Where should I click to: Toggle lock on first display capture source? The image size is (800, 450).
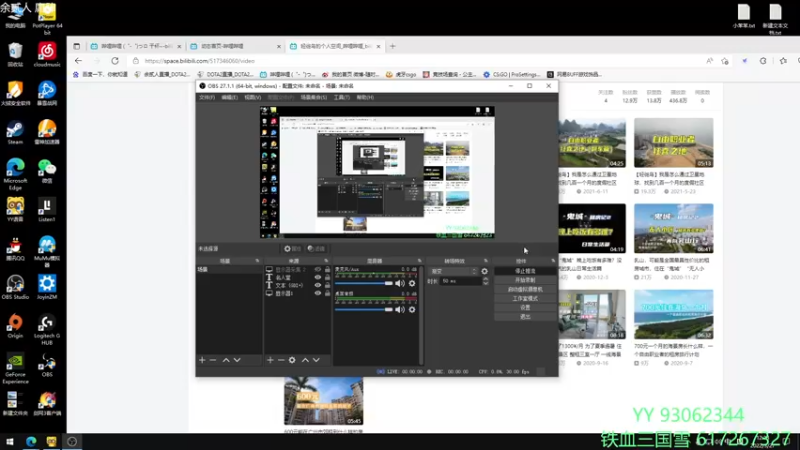click(x=328, y=269)
